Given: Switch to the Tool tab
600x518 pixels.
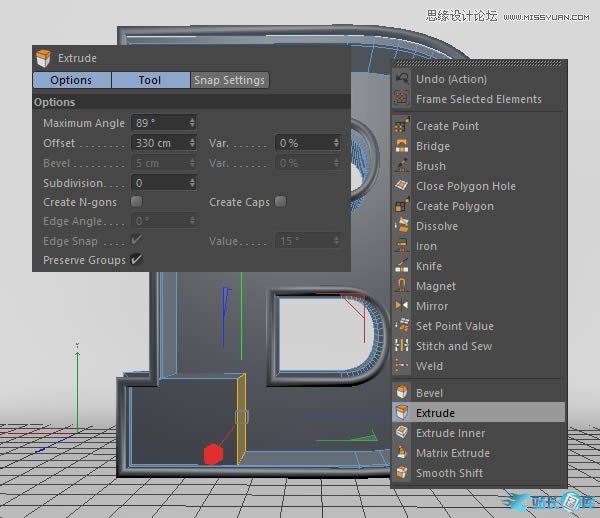Looking at the screenshot, I should [150, 80].
